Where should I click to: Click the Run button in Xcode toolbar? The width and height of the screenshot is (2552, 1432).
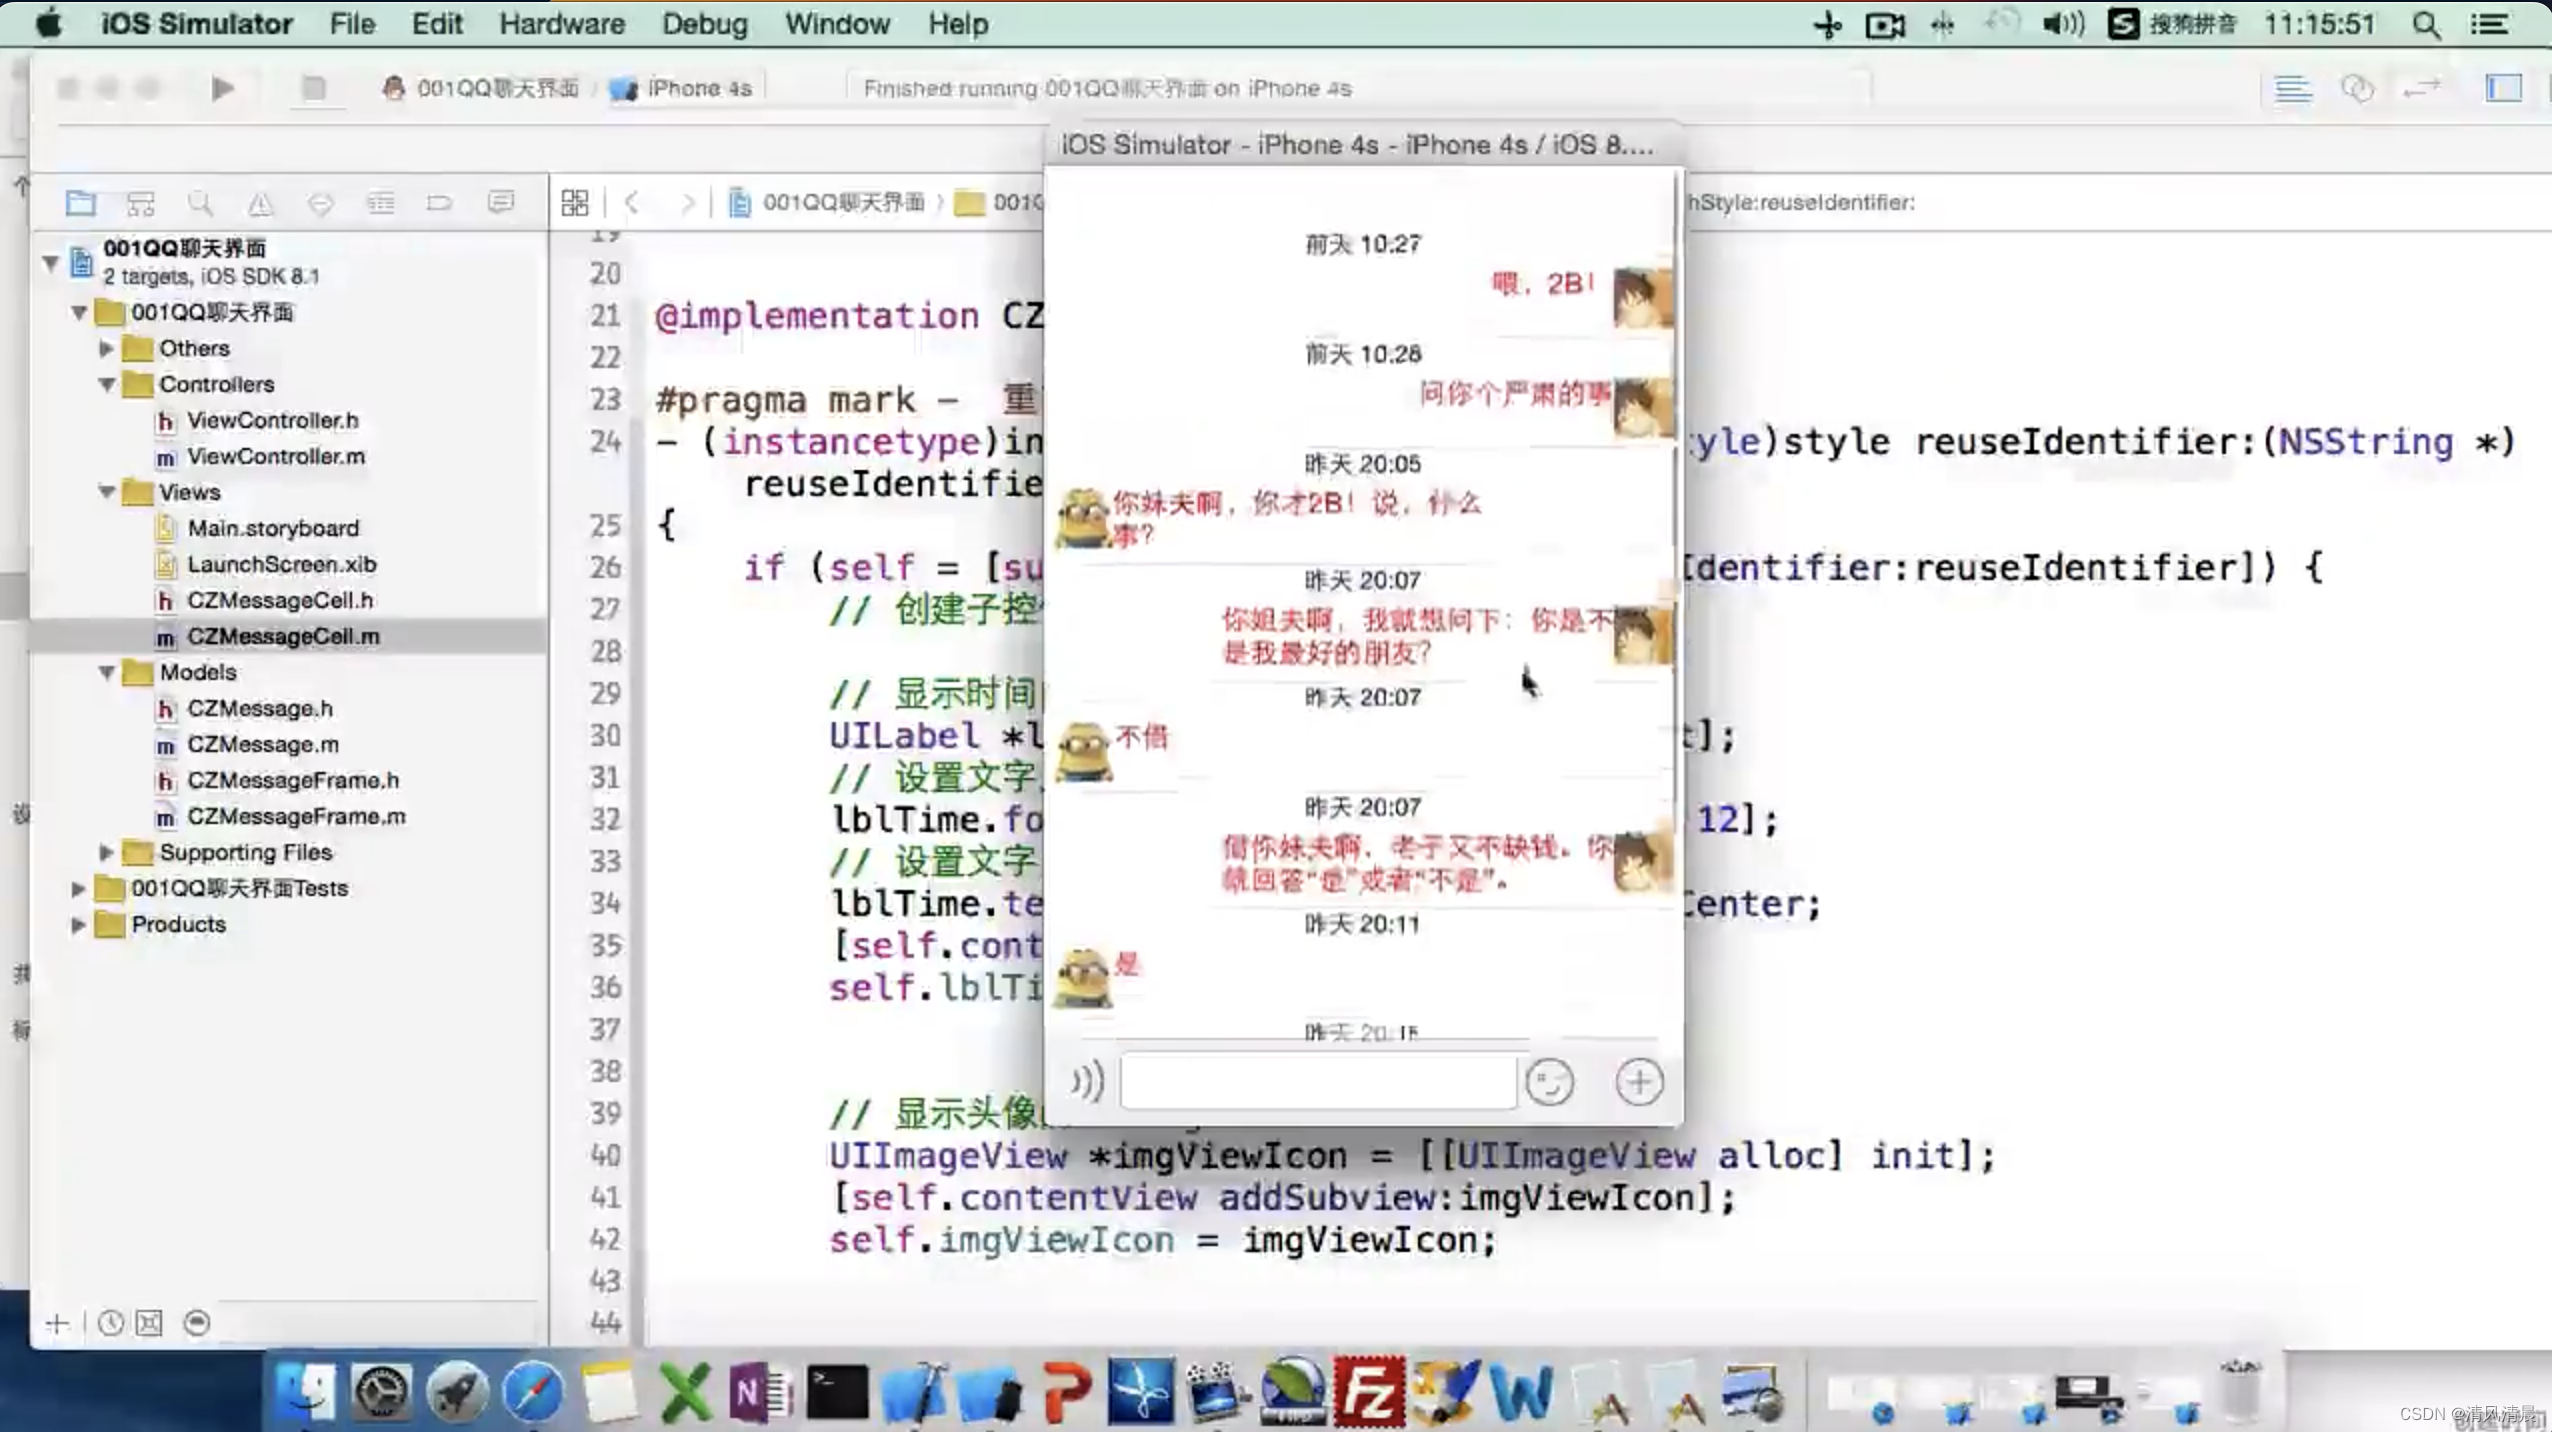(x=224, y=88)
